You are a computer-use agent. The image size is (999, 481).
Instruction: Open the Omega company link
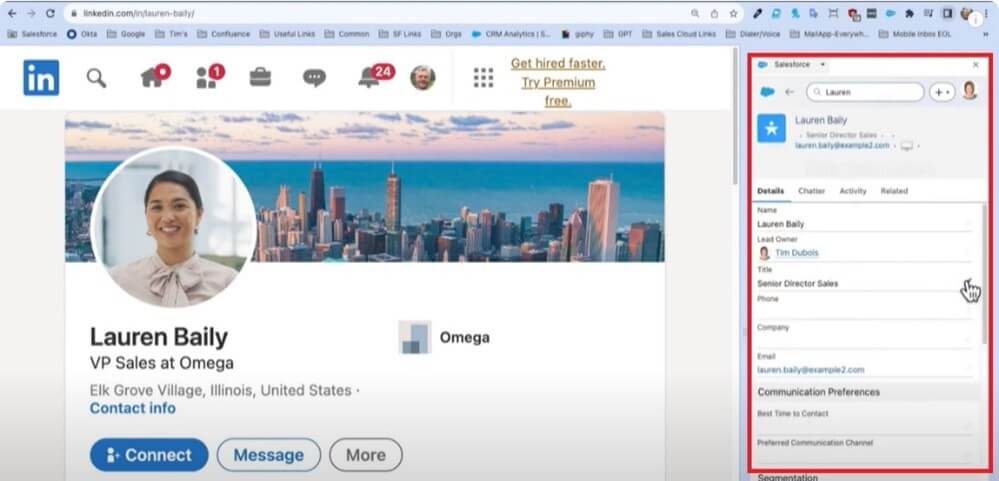[445, 337]
